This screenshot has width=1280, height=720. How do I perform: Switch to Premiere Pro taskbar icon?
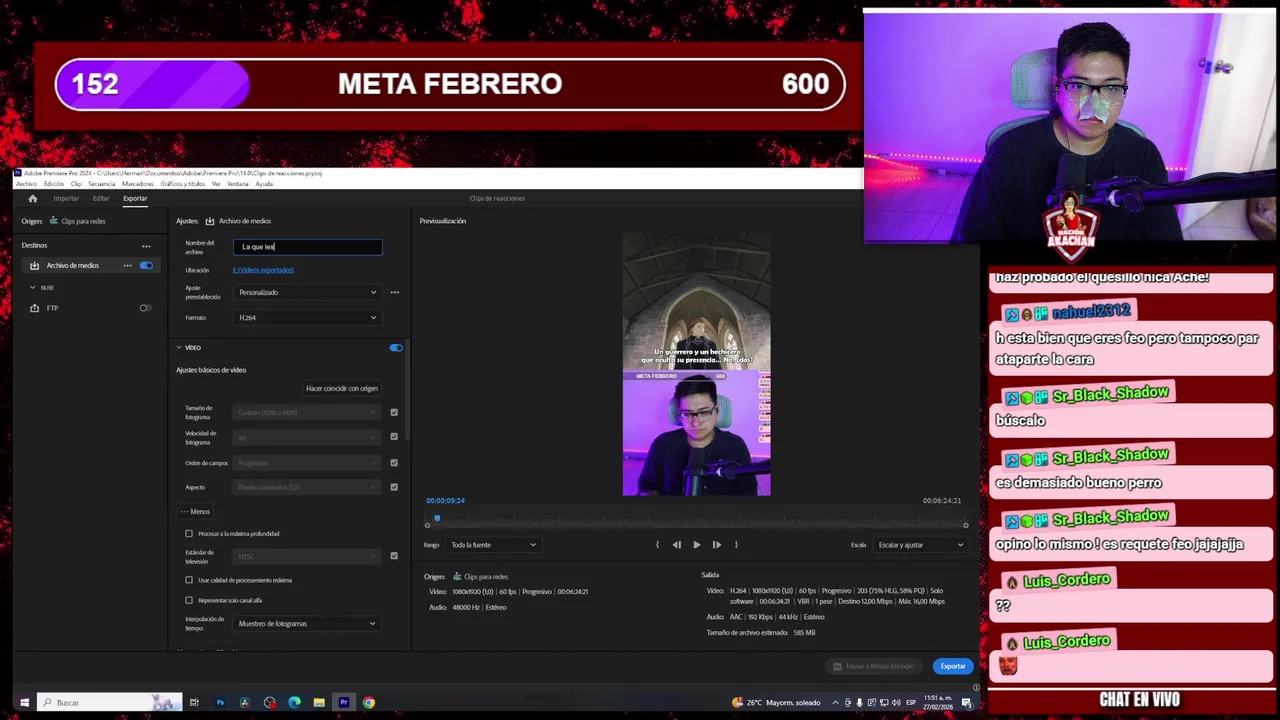coord(344,702)
